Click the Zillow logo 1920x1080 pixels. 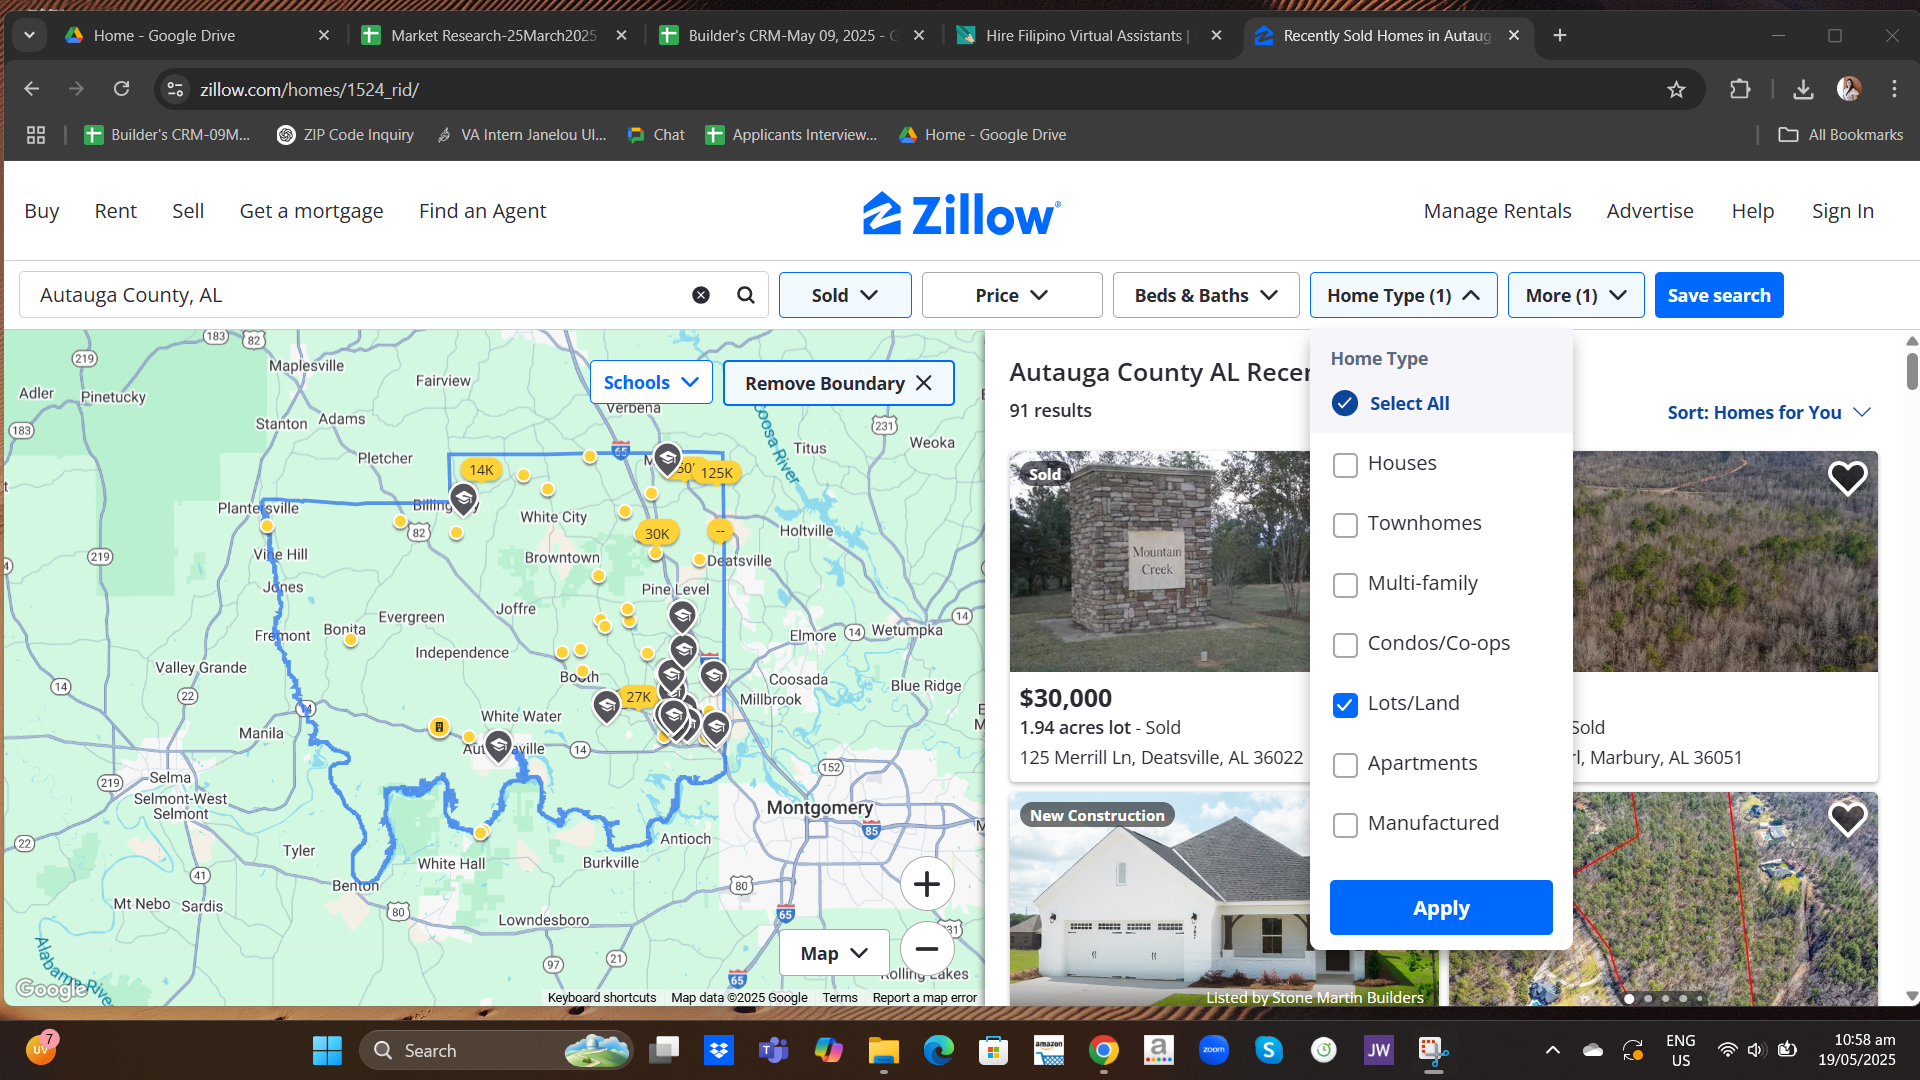tap(960, 213)
